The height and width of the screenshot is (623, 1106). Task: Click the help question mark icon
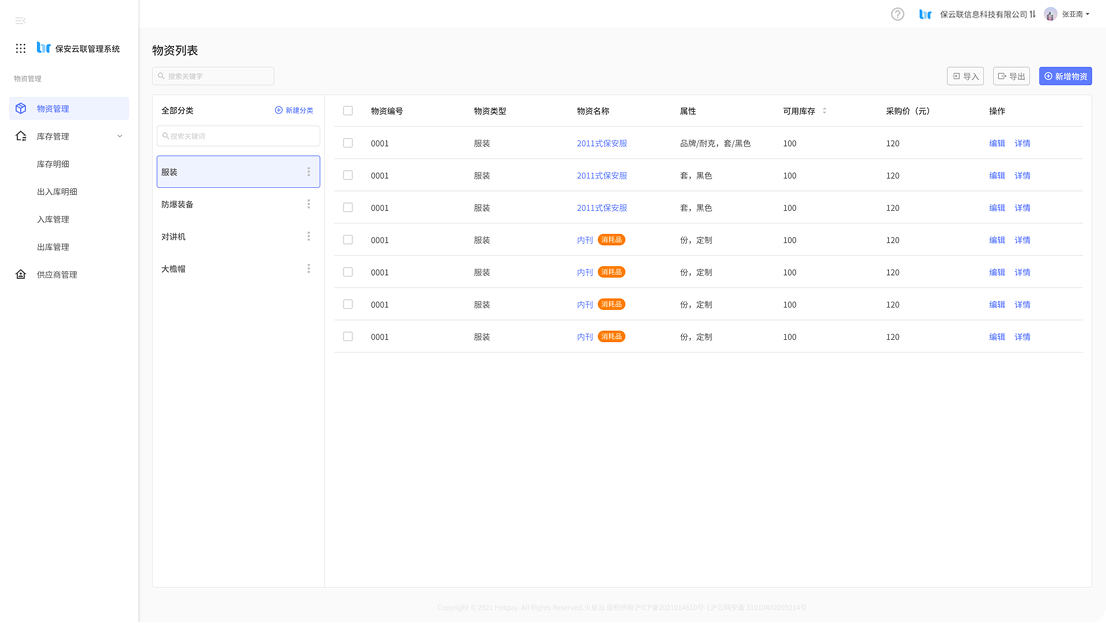coord(897,14)
